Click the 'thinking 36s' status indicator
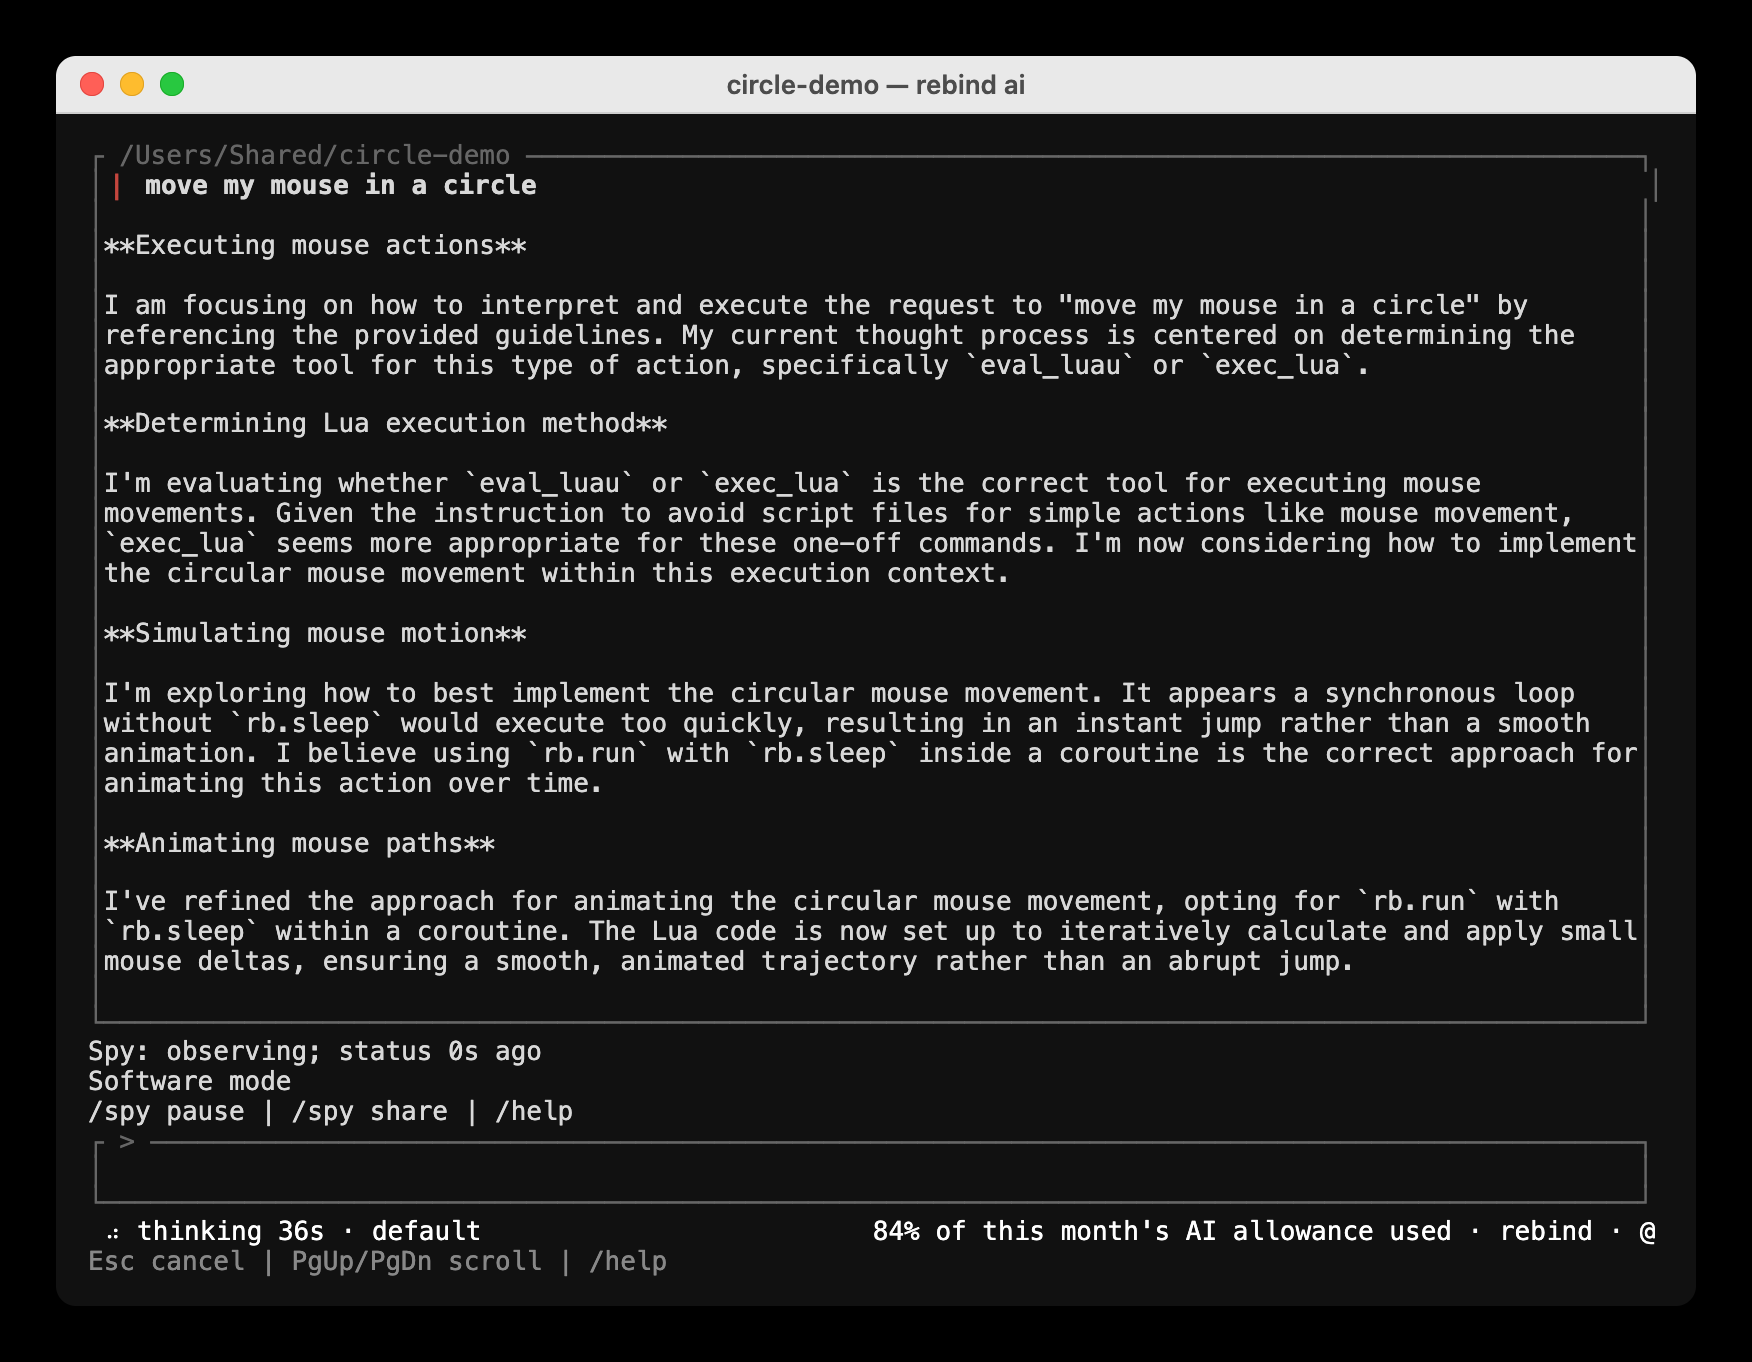The height and width of the screenshot is (1362, 1752). (x=231, y=1232)
